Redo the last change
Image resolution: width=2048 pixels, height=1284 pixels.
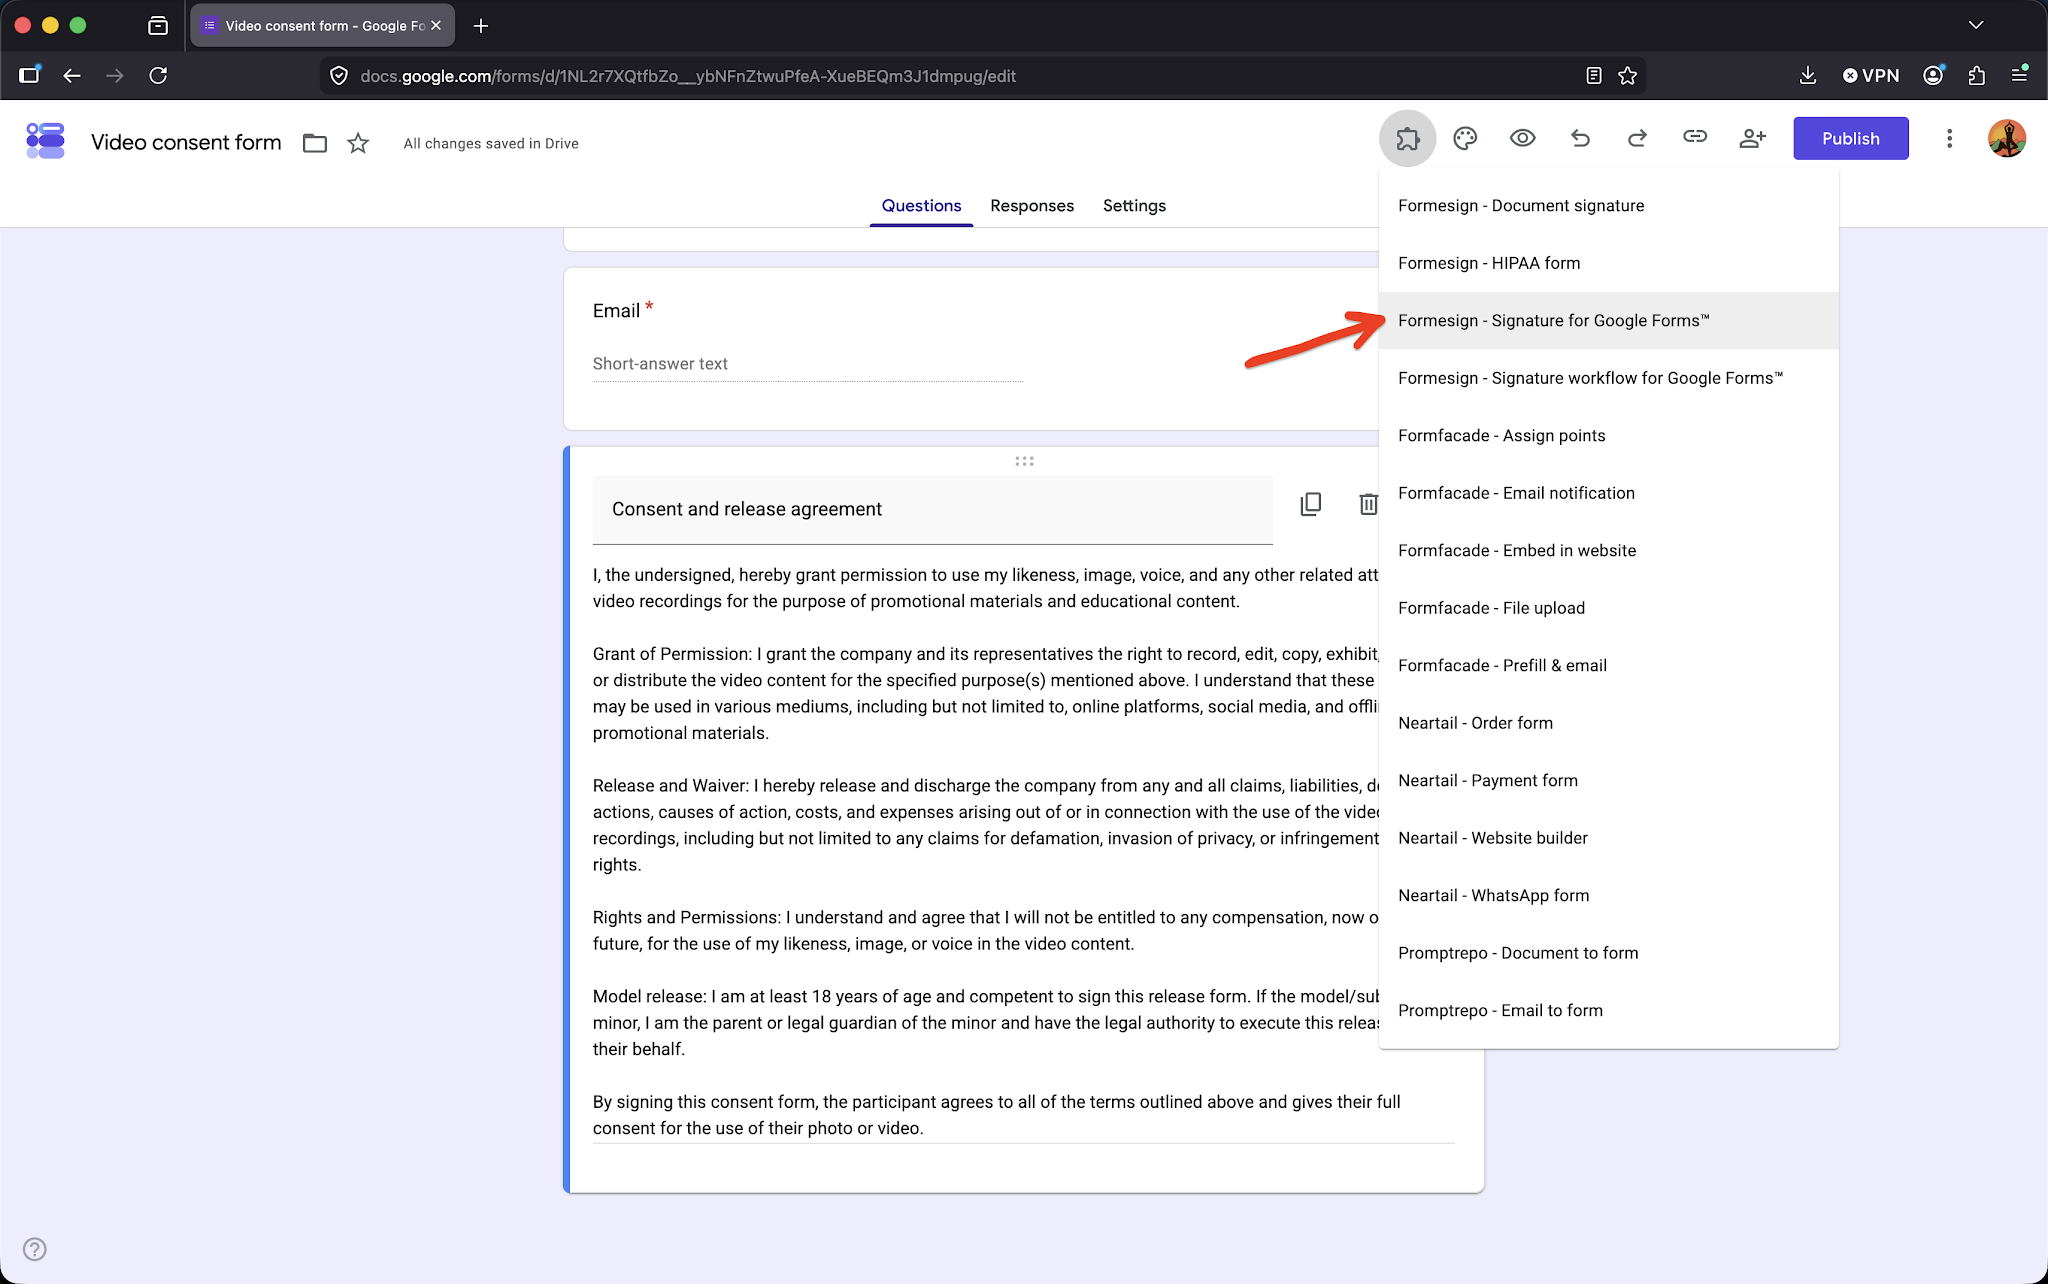point(1637,138)
